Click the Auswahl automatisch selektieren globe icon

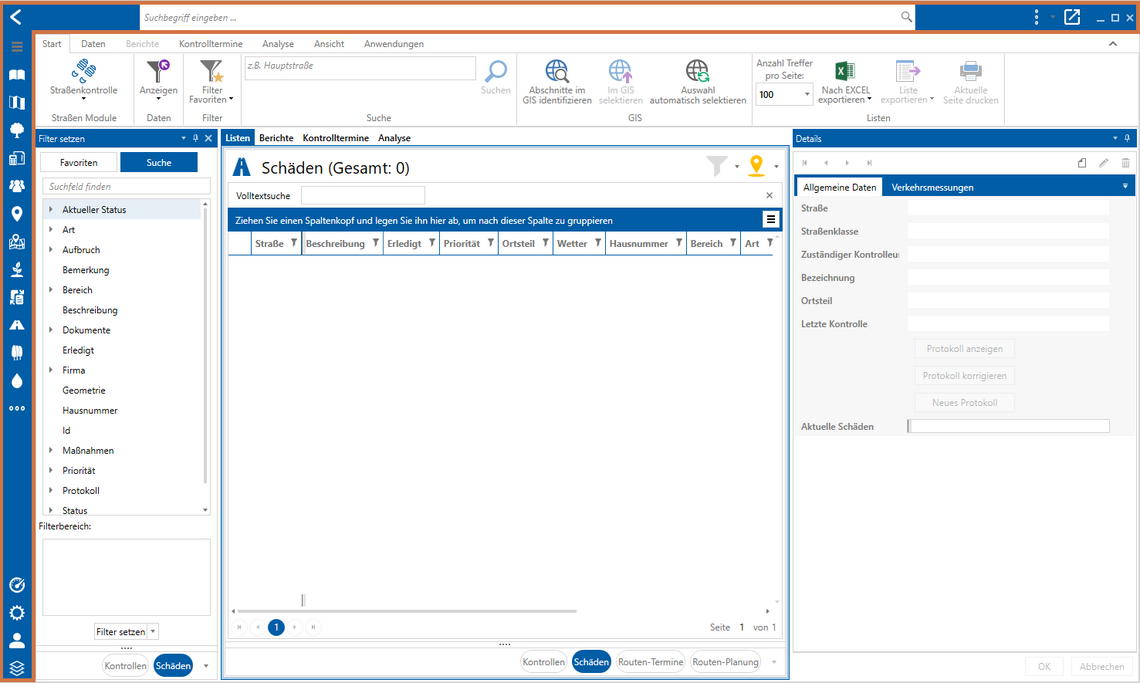(697, 71)
